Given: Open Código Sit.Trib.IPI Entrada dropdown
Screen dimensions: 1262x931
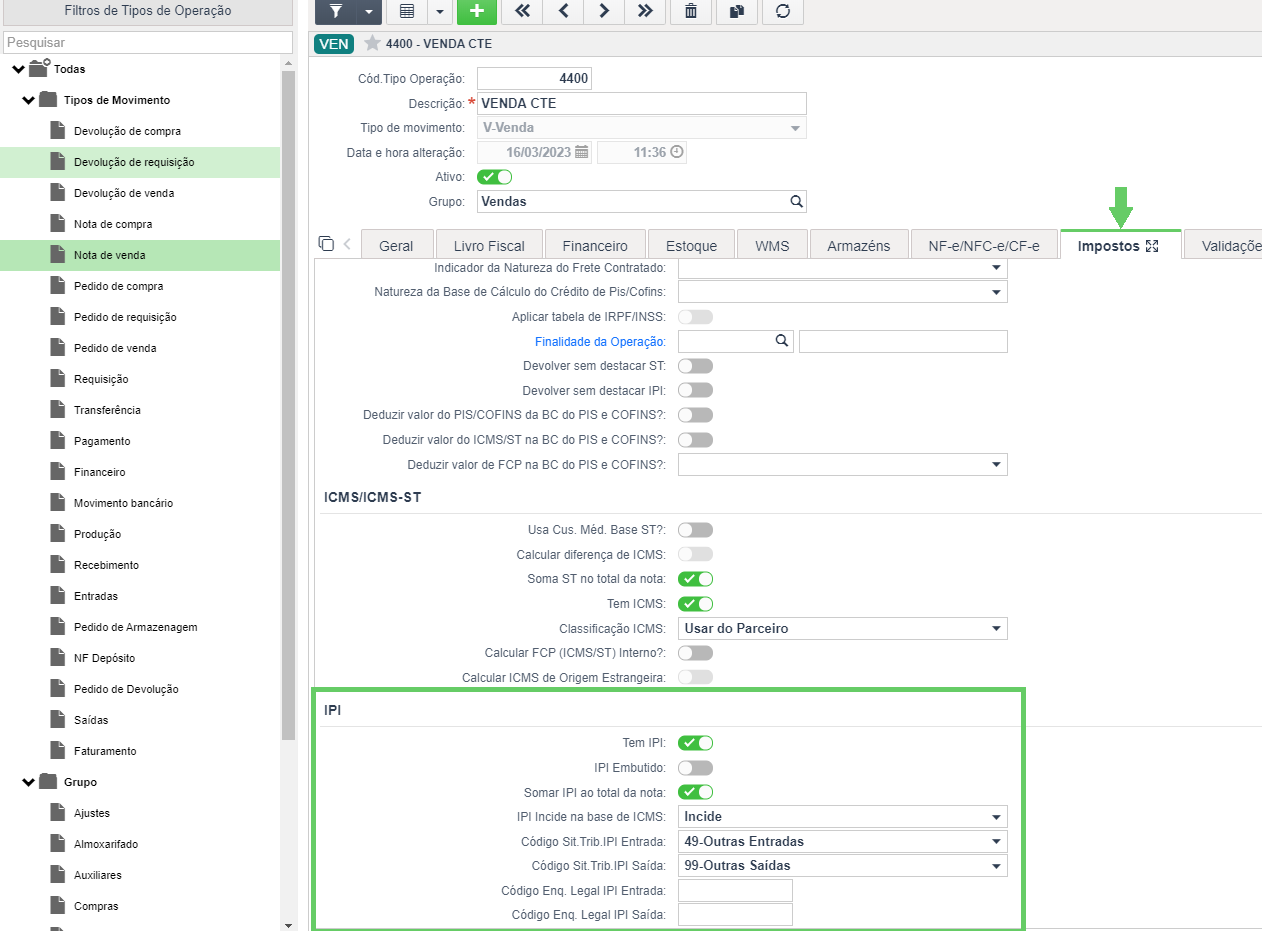Looking at the screenshot, I should [996, 842].
